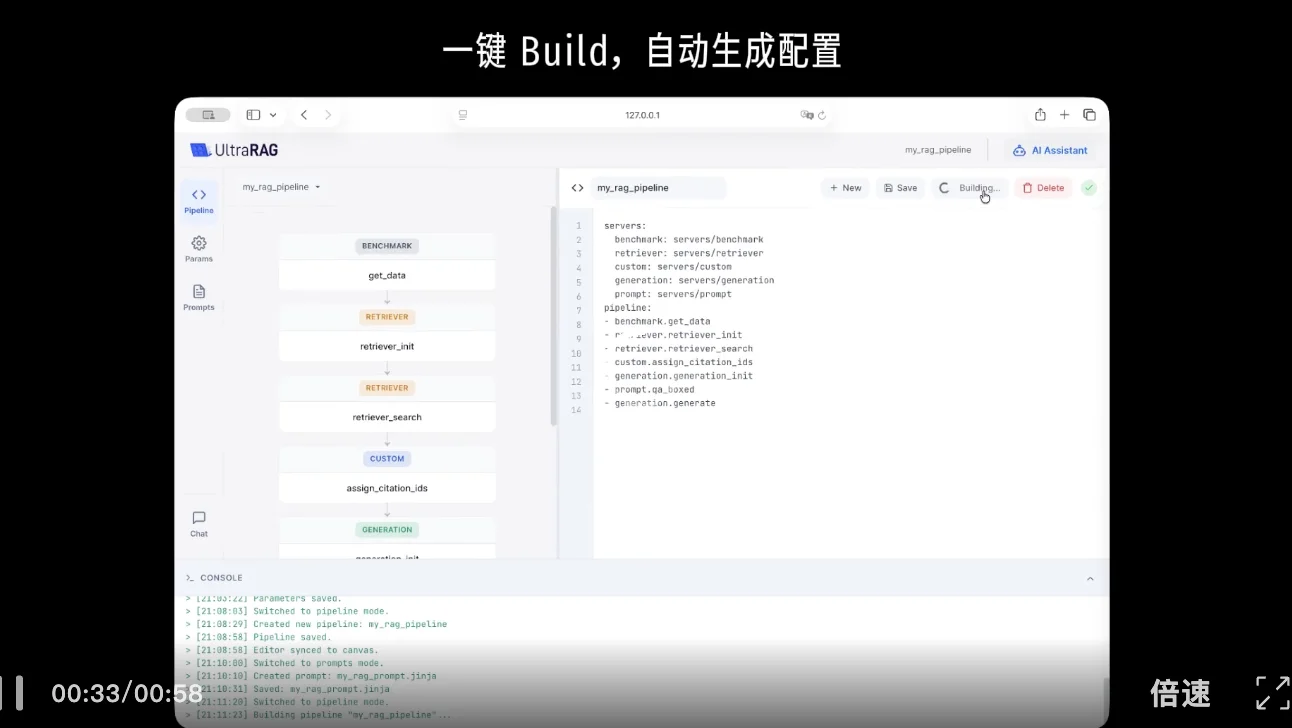Viewport: 1292px width, 728px height.
Task: Select Pipeline in the left sidebar
Action: [198, 201]
